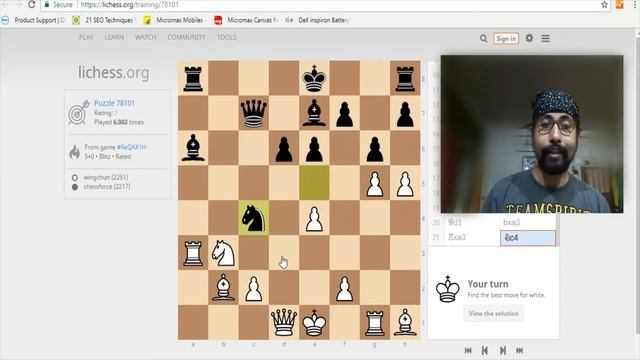640x360 pixels.
Task: Click the browser address bar URL
Action: click(x=129, y=4)
